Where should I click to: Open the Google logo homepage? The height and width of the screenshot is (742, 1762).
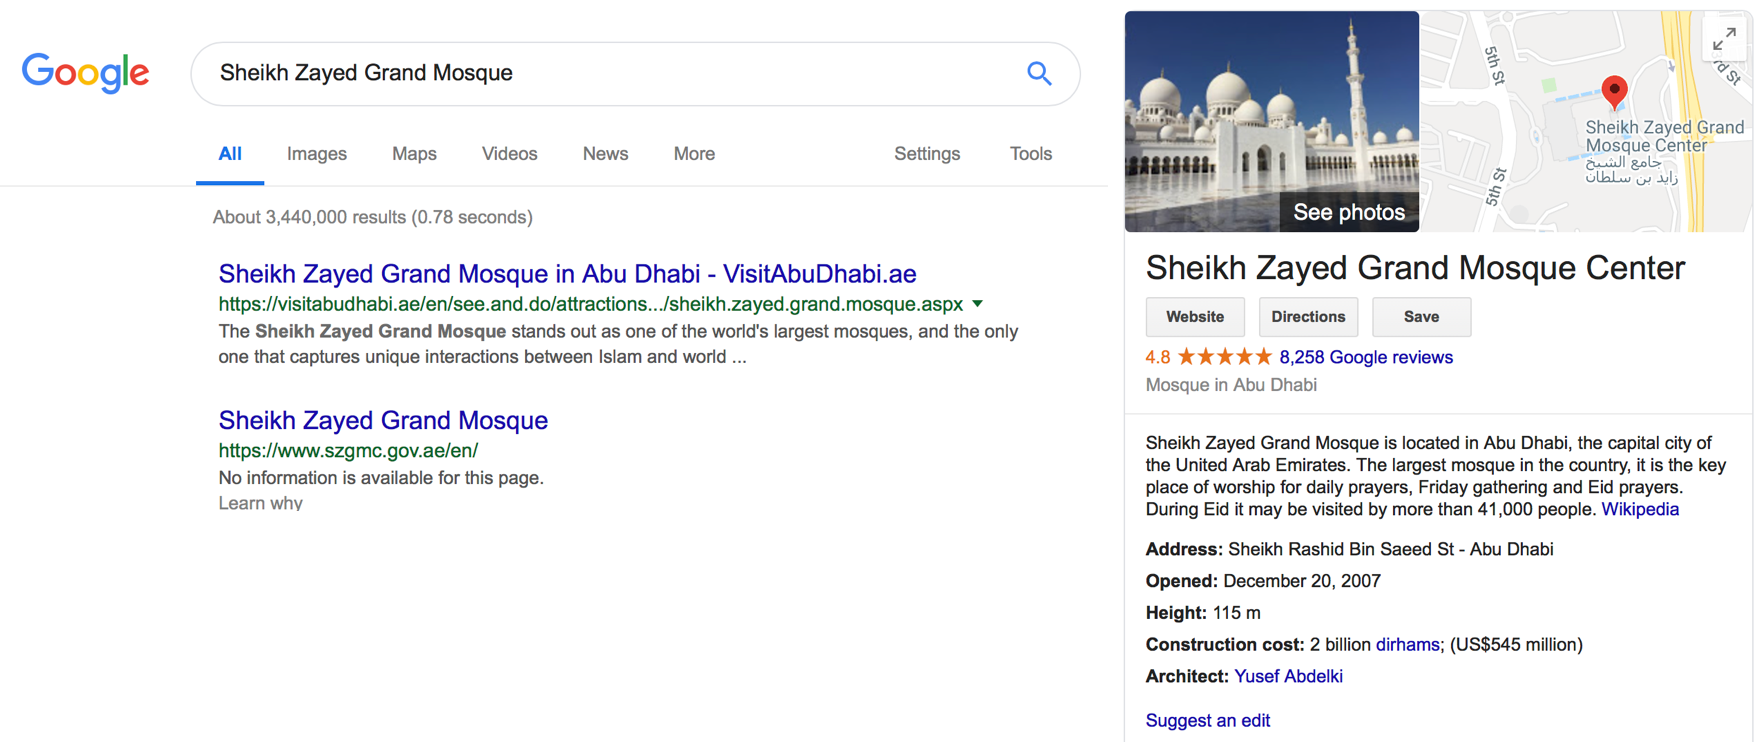tap(85, 73)
